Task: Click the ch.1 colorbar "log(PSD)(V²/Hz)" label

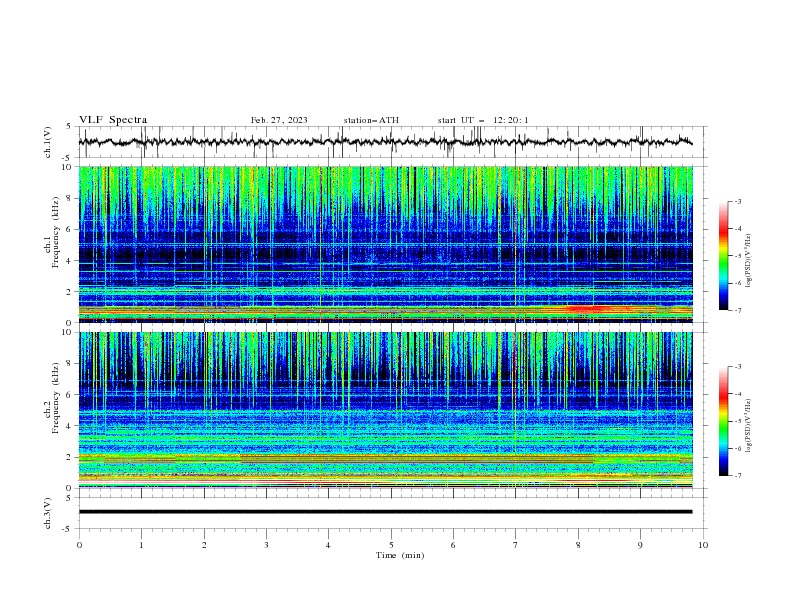Action: (749, 261)
